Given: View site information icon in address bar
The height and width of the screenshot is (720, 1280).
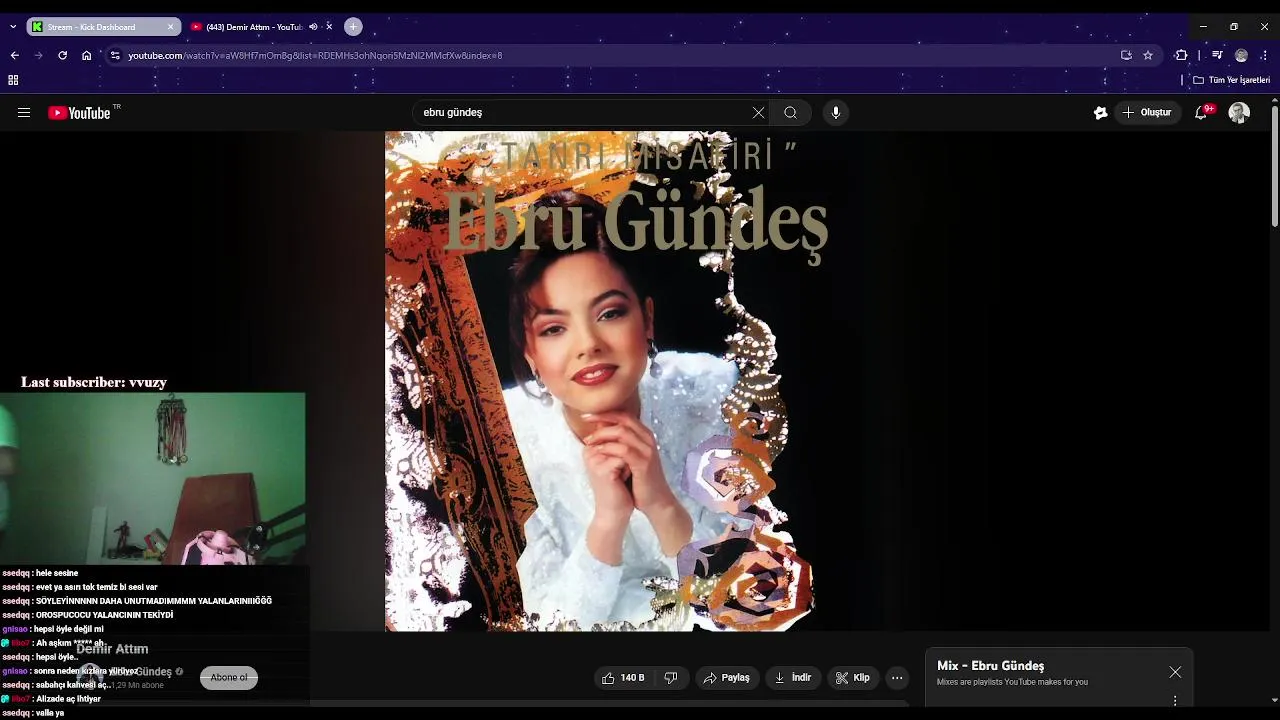Looking at the screenshot, I should [x=115, y=56].
